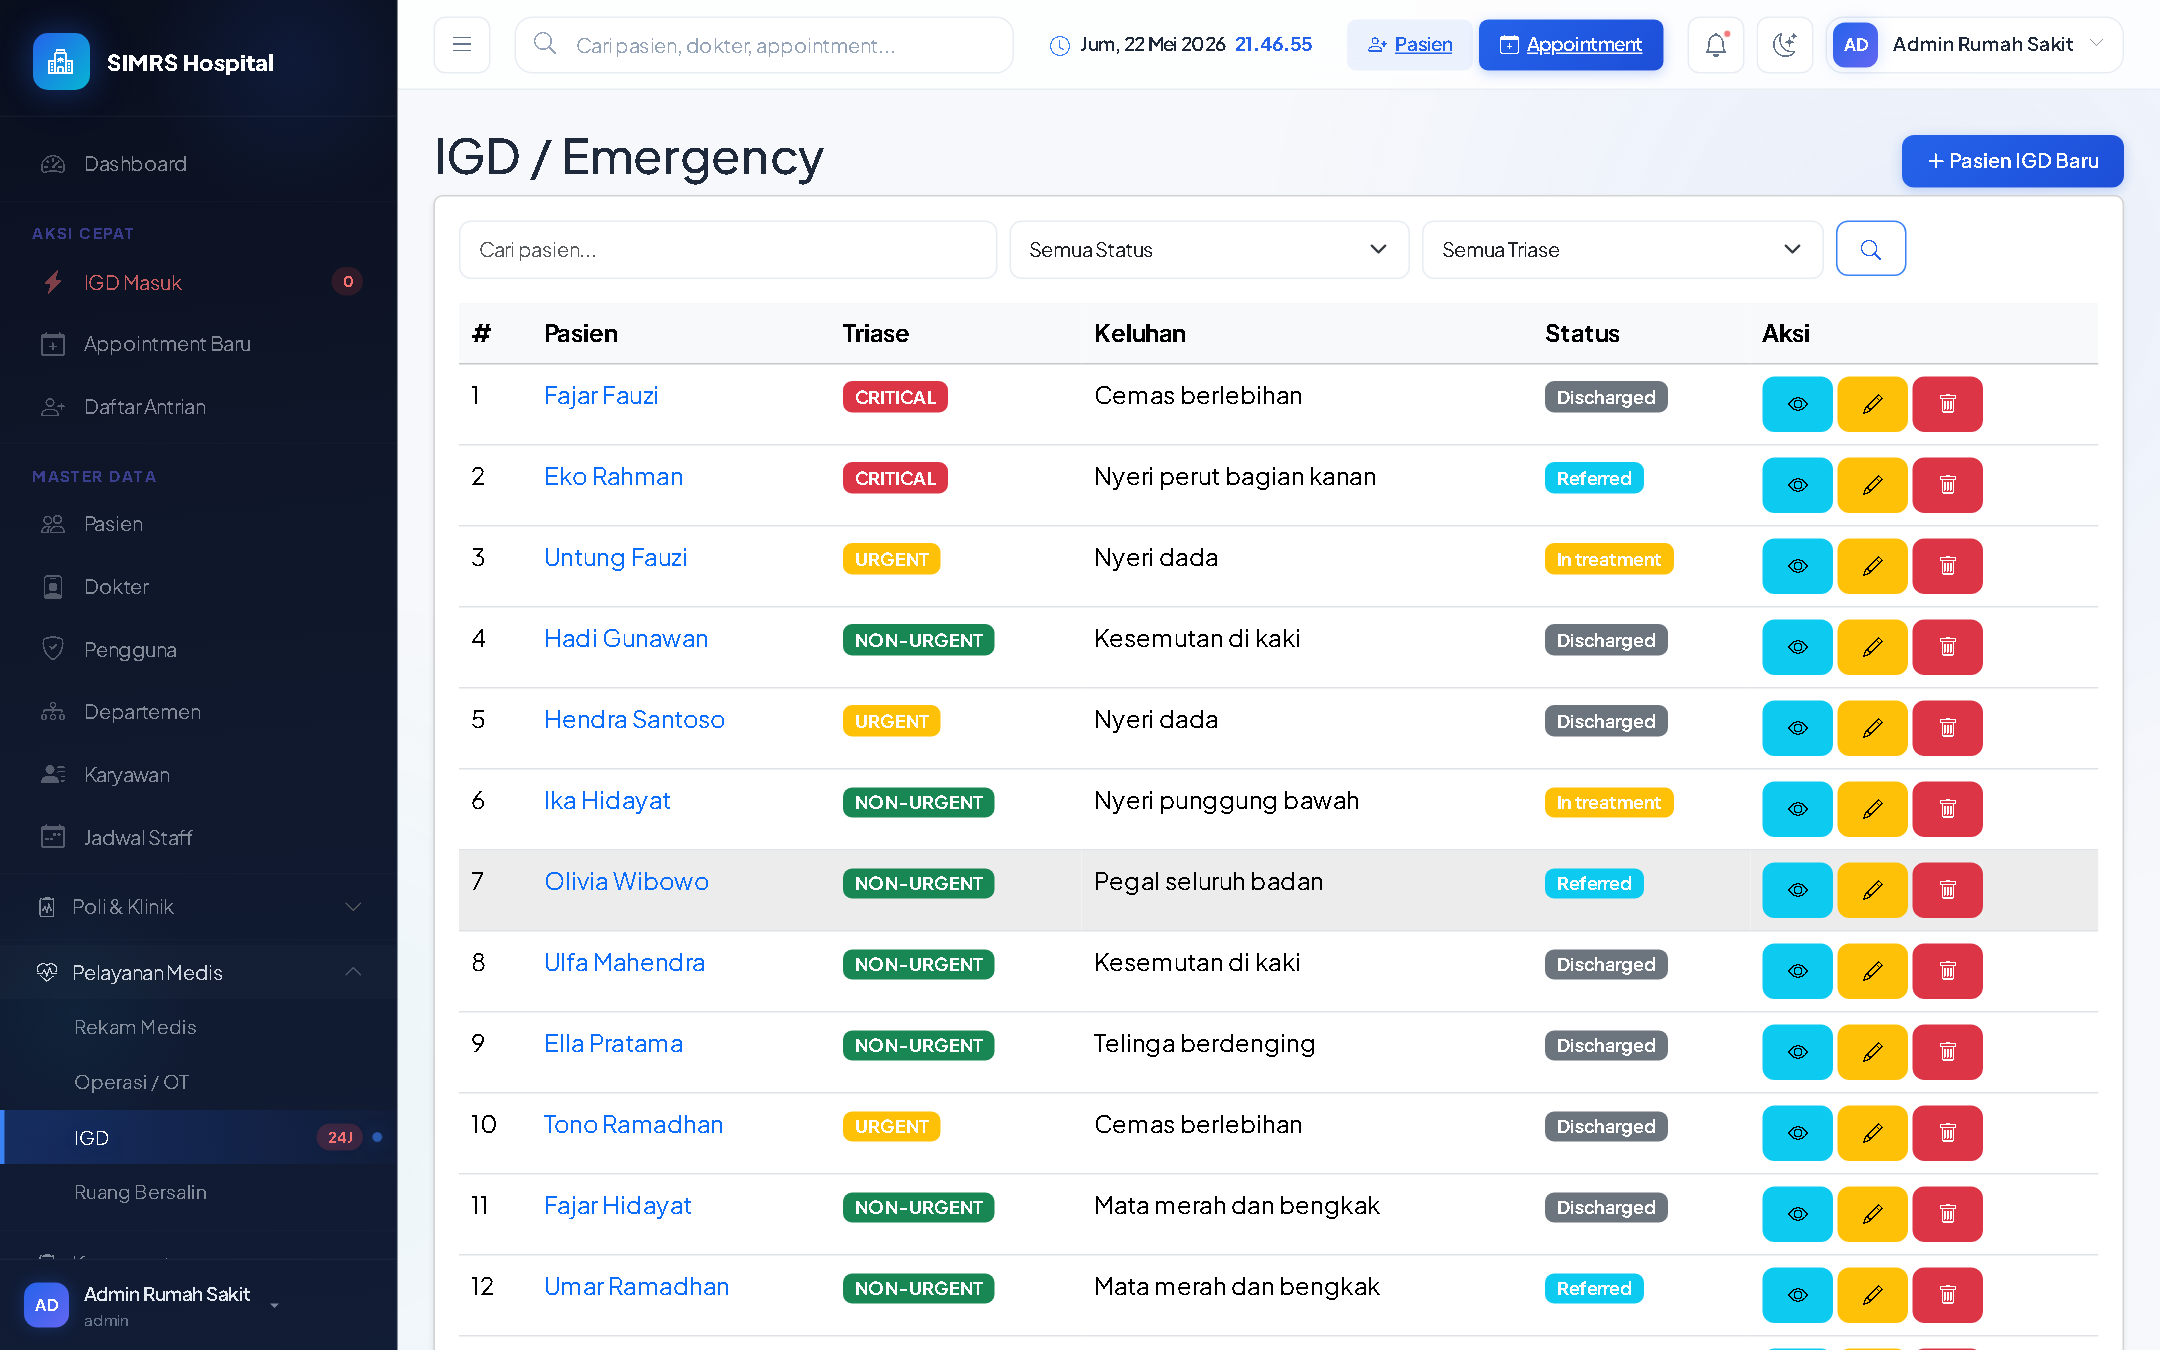Viewport: 2160px width, 1350px height.
Task: Edit Fajar Hidayat's record
Action: pos(1872,1214)
